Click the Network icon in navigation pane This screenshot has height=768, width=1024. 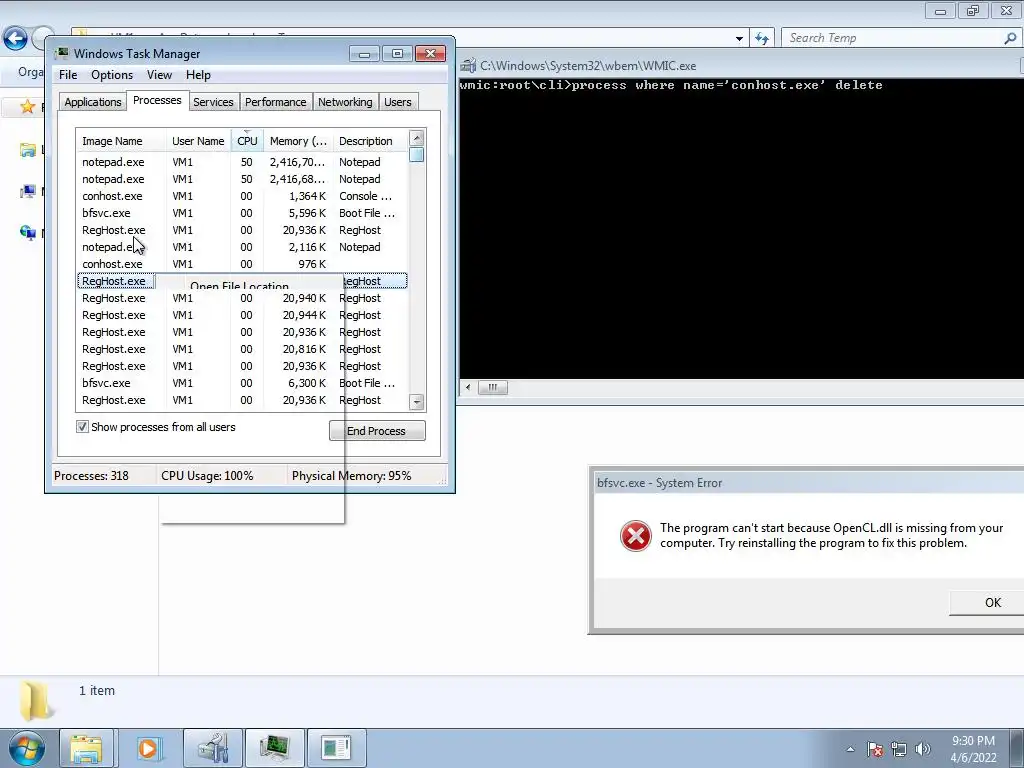(27, 232)
